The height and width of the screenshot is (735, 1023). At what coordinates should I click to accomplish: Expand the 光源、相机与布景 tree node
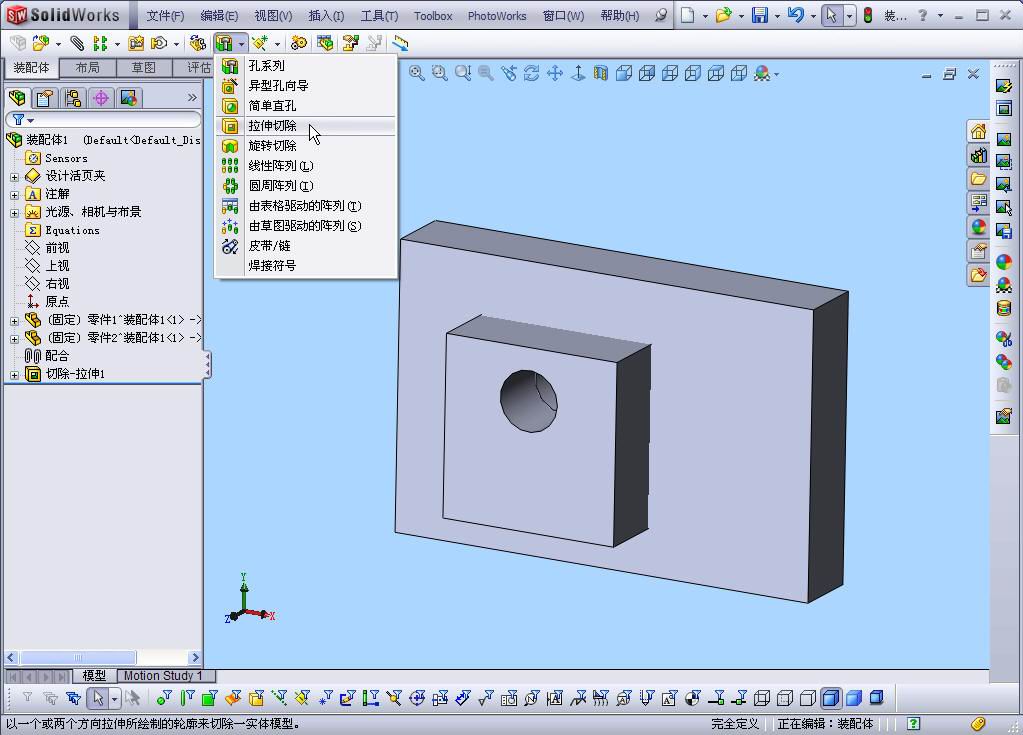click(14, 213)
